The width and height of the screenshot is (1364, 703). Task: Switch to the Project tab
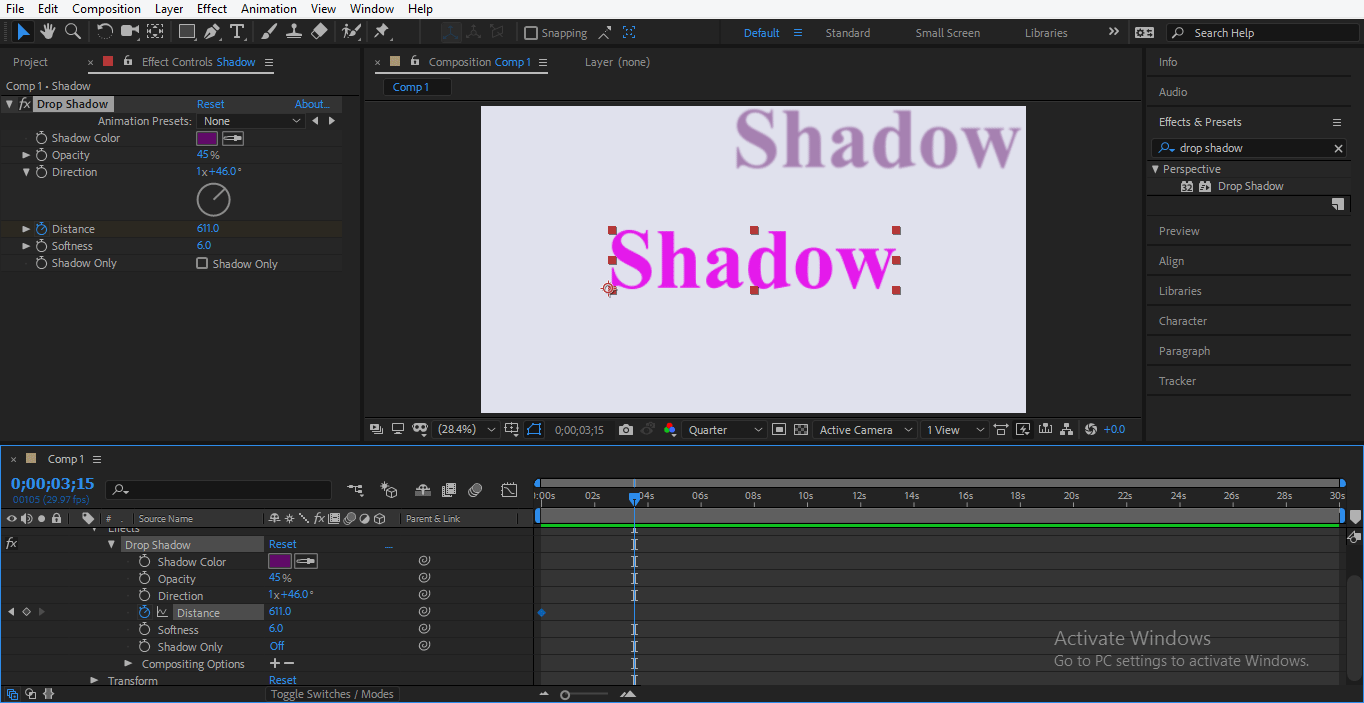pos(30,62)
